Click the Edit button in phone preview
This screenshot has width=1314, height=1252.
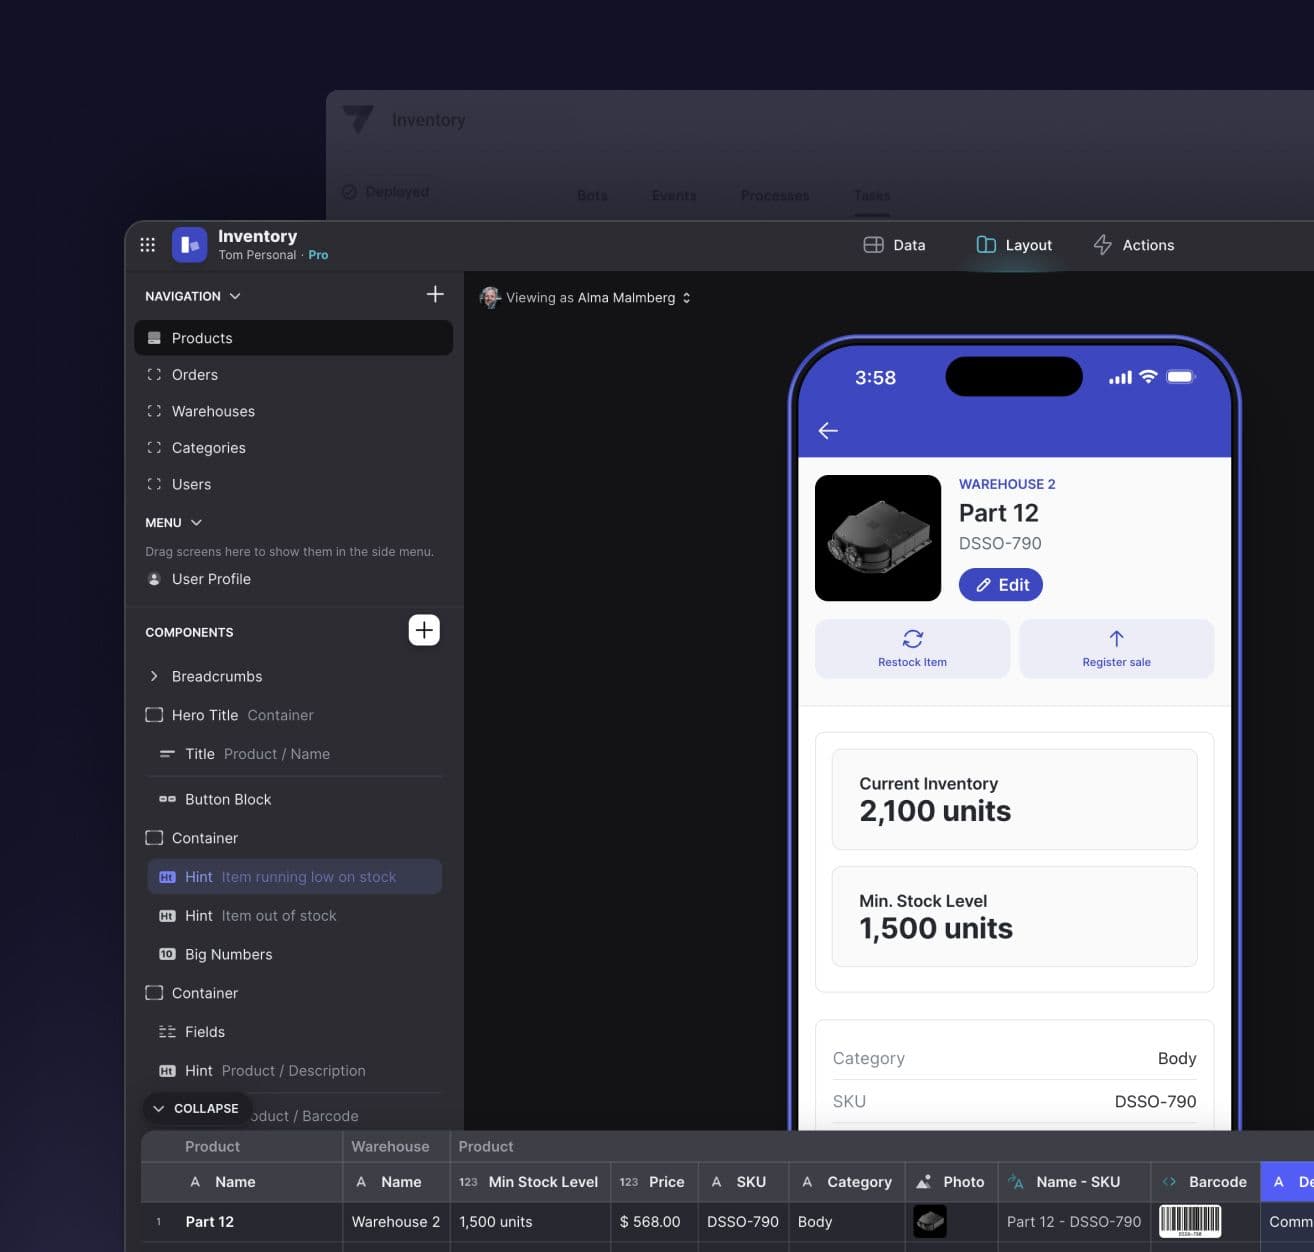1001,585
